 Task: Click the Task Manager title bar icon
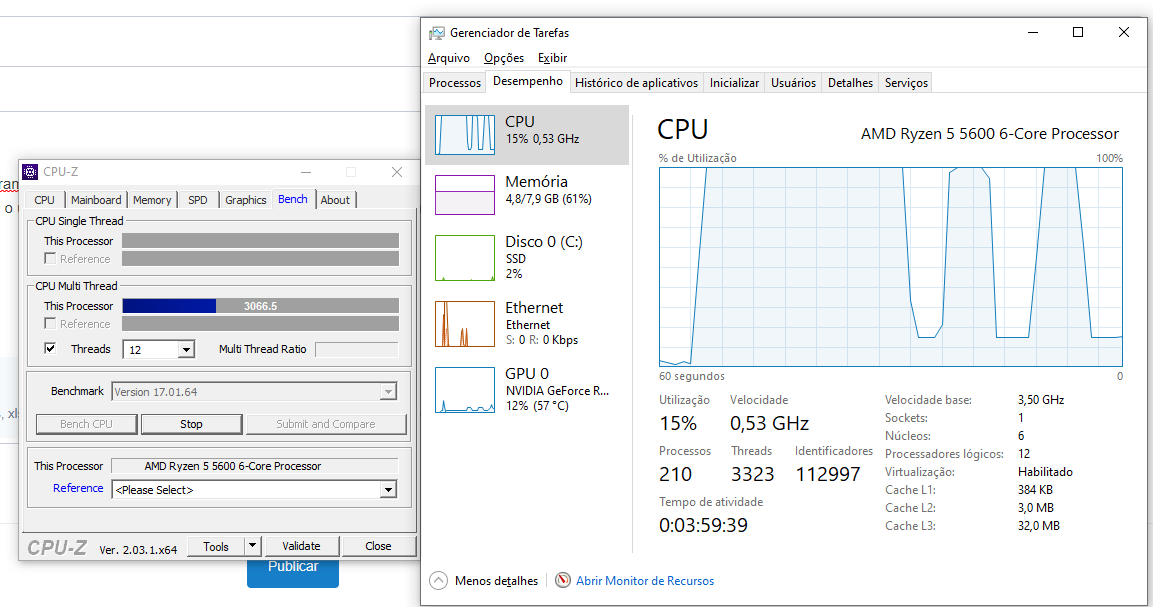coord(437,32)
